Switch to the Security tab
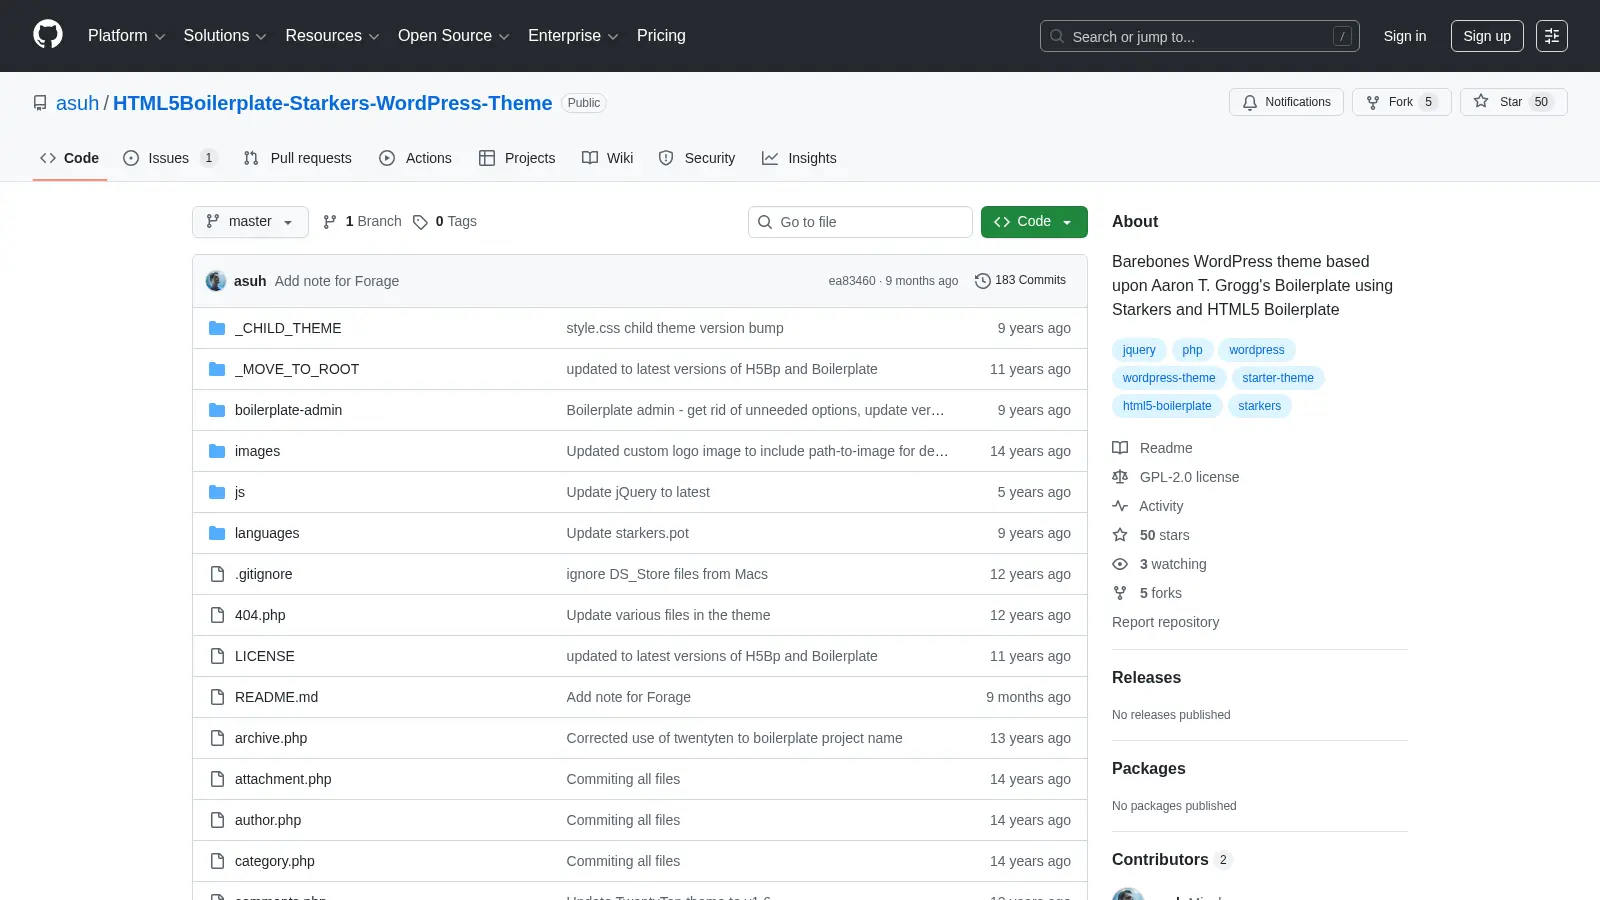Viewport: 1600px width, 900px height. coord(697,158)
